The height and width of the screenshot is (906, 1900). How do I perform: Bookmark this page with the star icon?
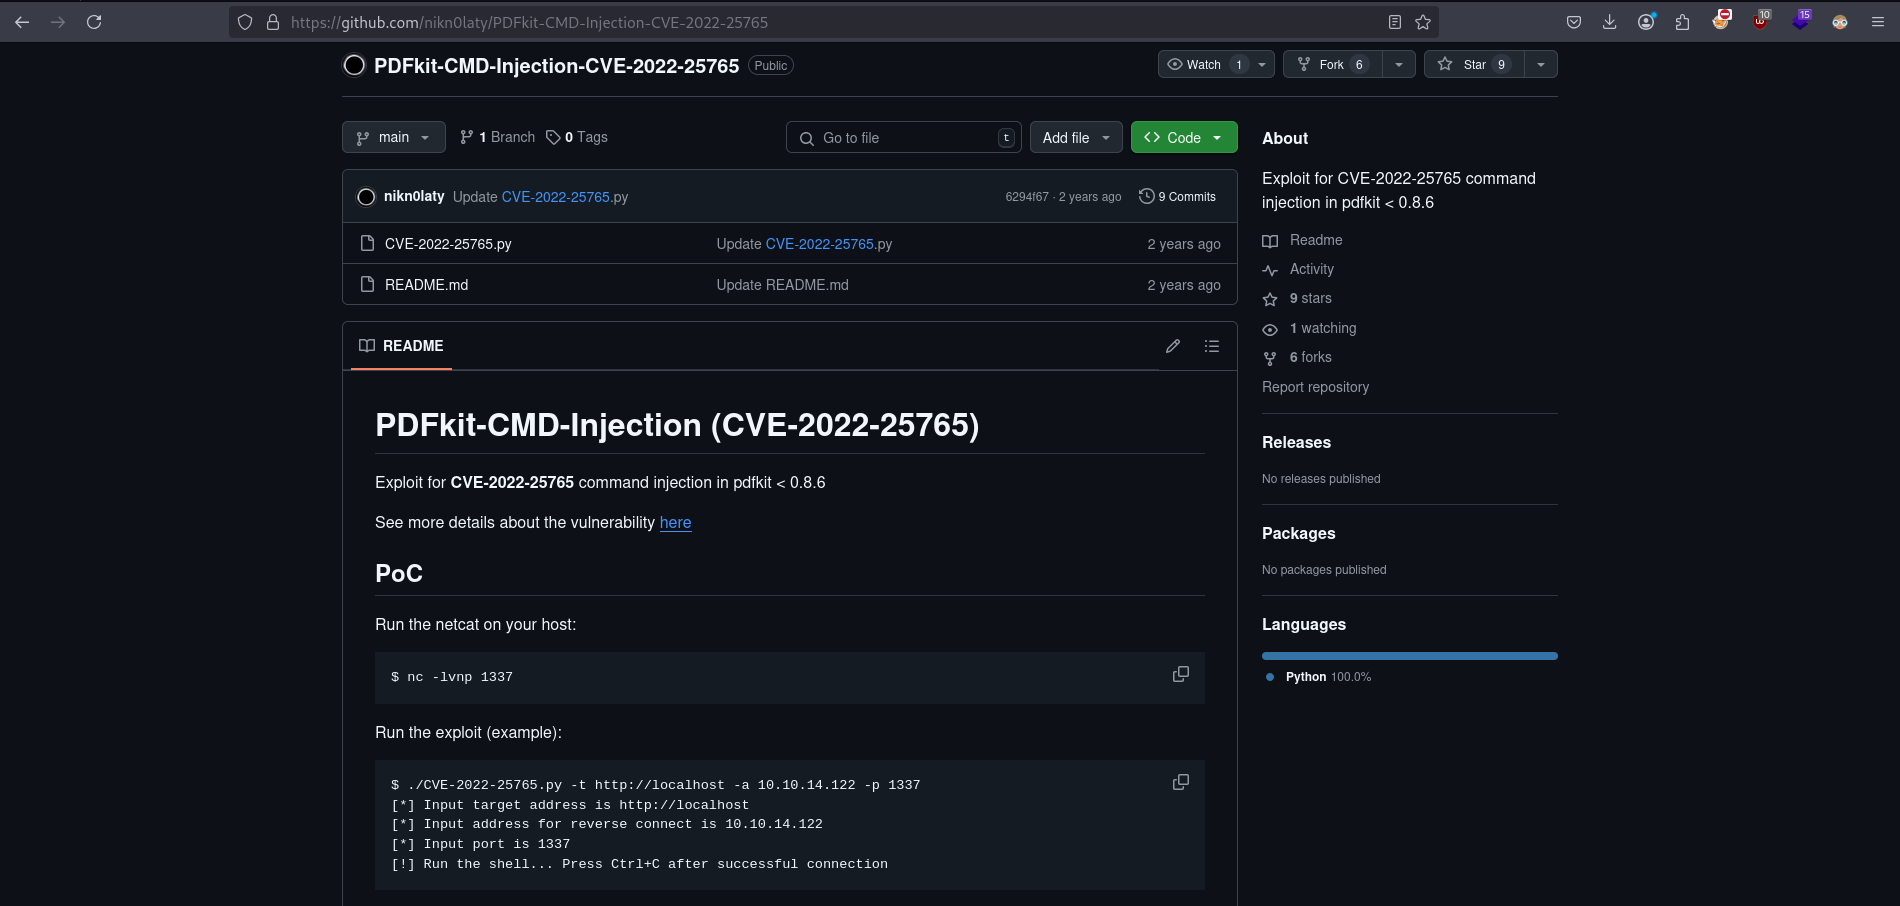(1423, 22)
